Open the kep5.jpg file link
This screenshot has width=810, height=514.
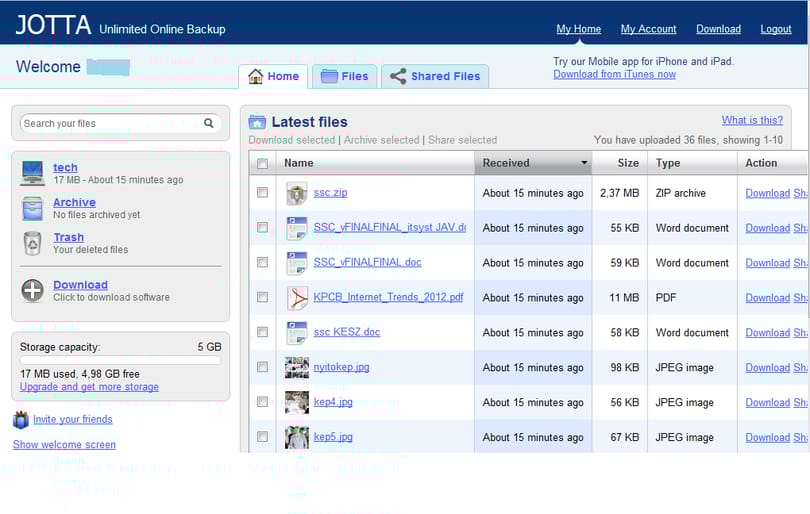tap(333, 437)
